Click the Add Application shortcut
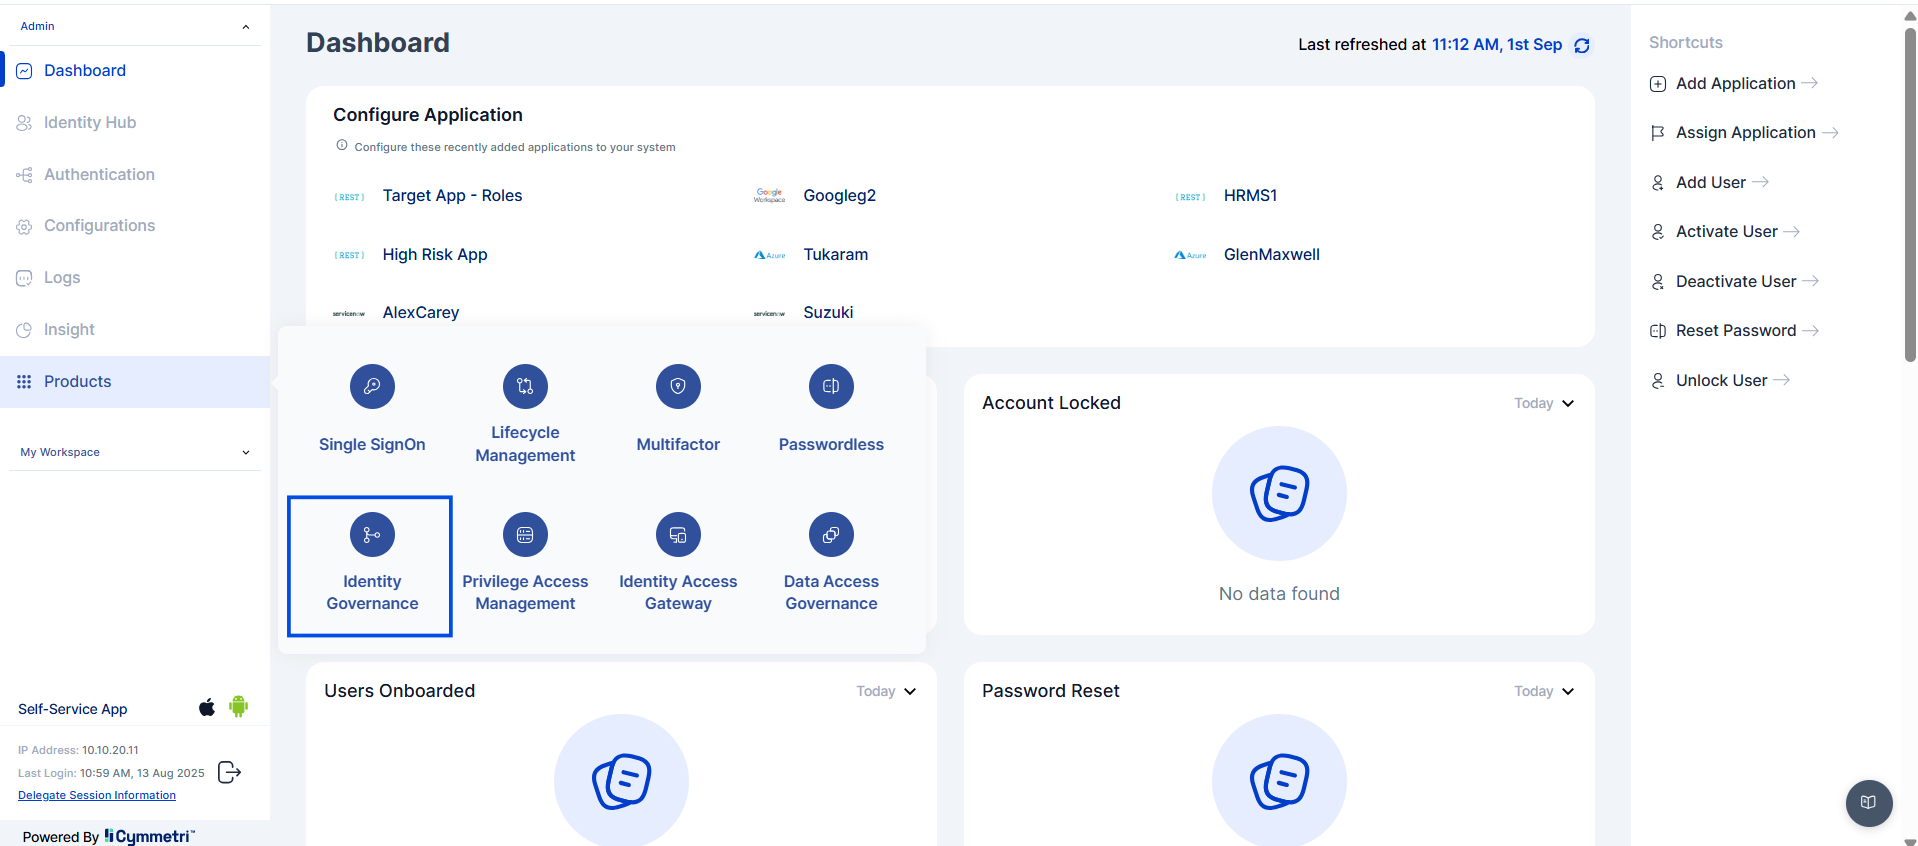The image size is (1918, 846). click(x=1735, y=84)
